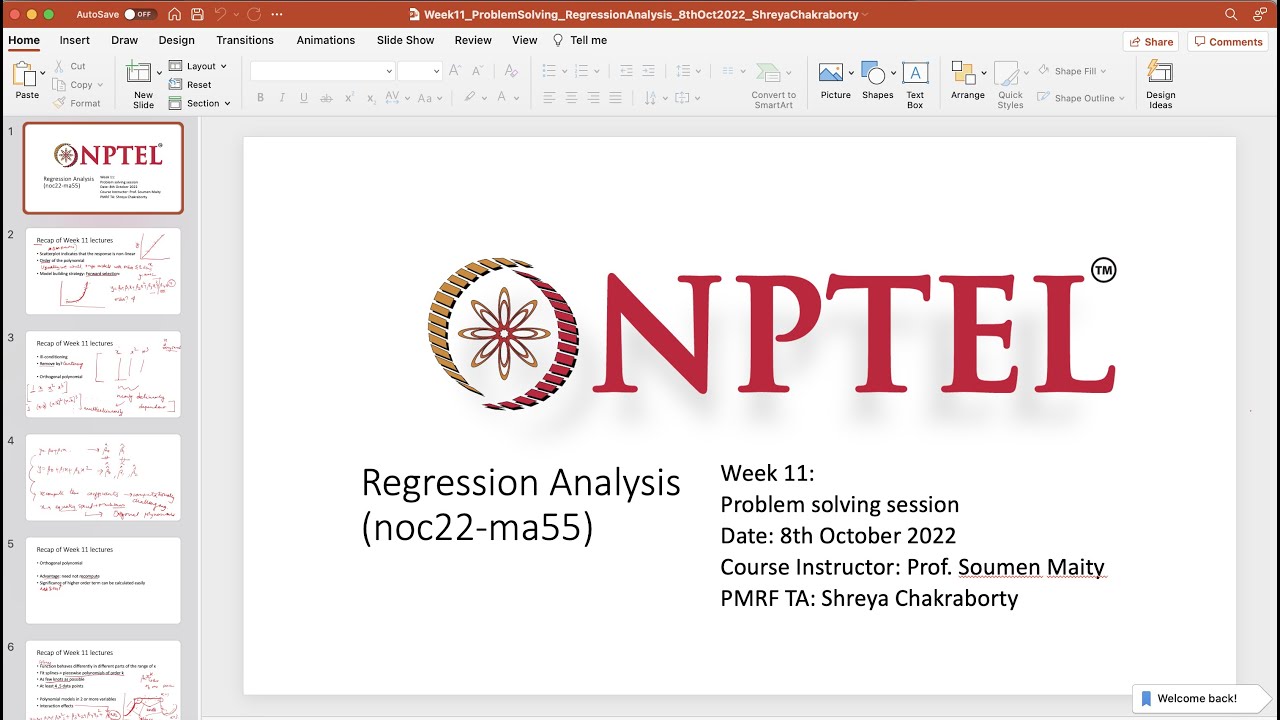Click the Picture insert icon
Viewport: 1280px width, 720px height.
pos(831,73)
